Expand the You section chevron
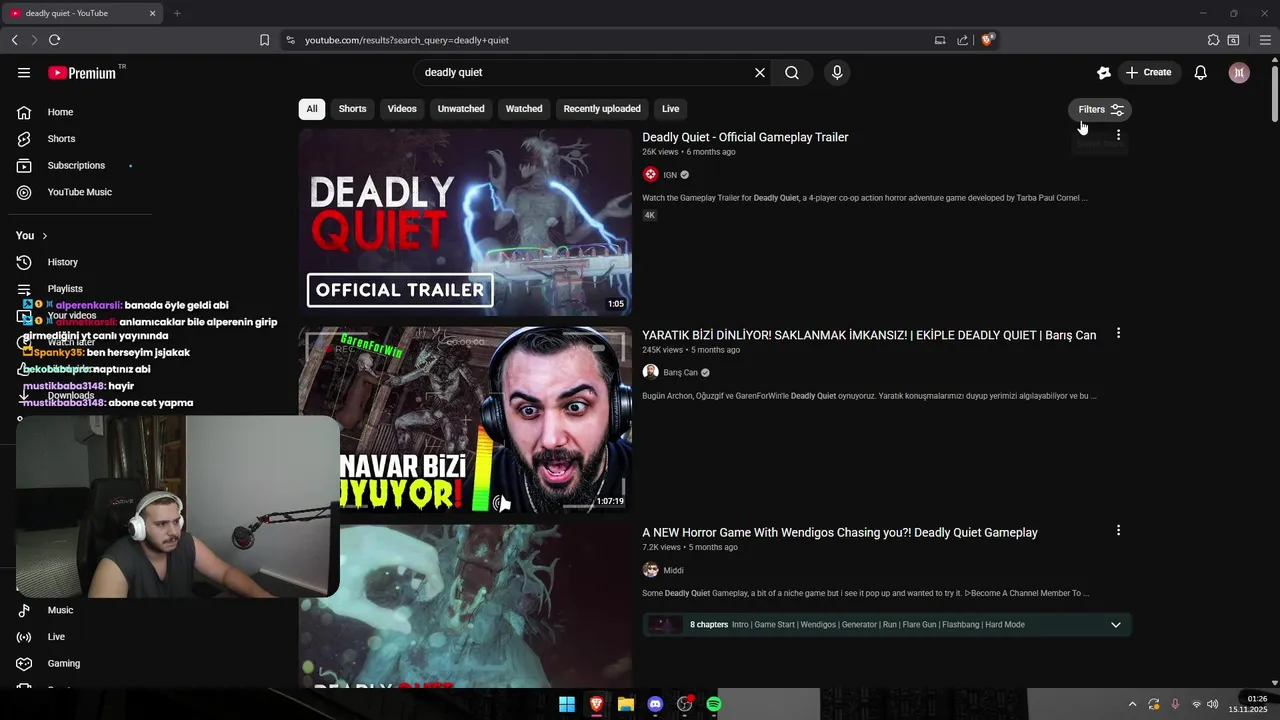This screenshot has width=1280, height=720. [44, 236]
